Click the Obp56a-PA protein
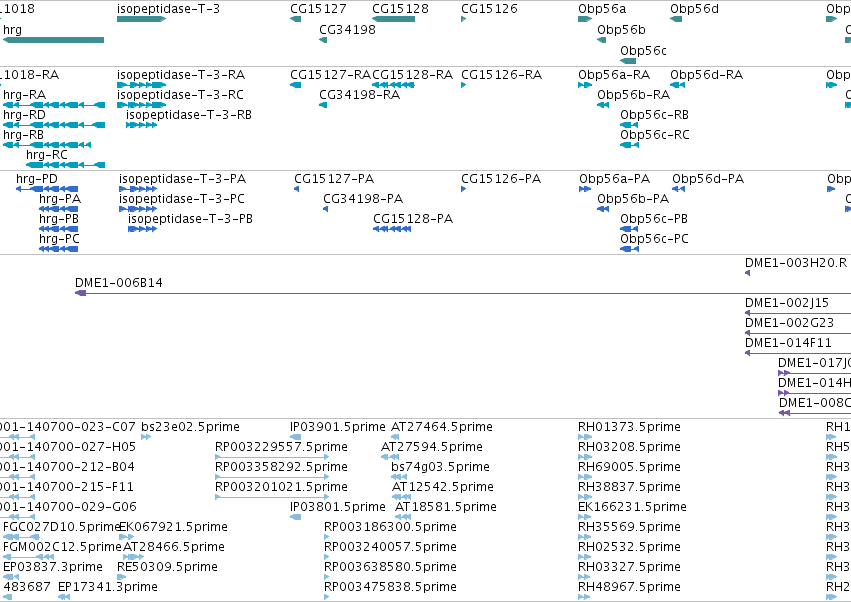The width and height of the screenshot is (851, 602). point(585,189)
